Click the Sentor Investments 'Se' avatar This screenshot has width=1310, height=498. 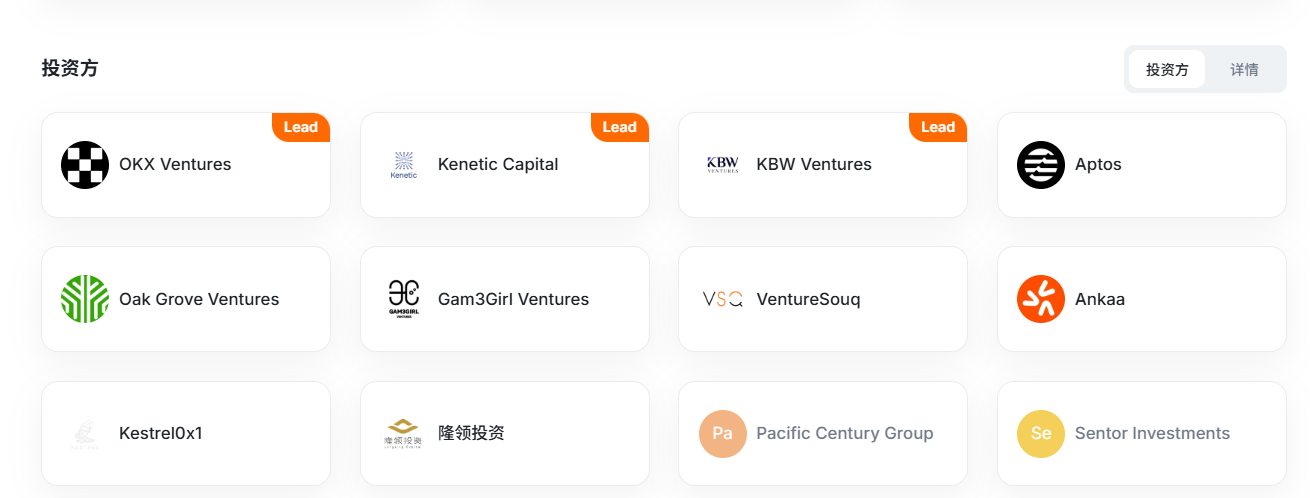[1041, 434]
